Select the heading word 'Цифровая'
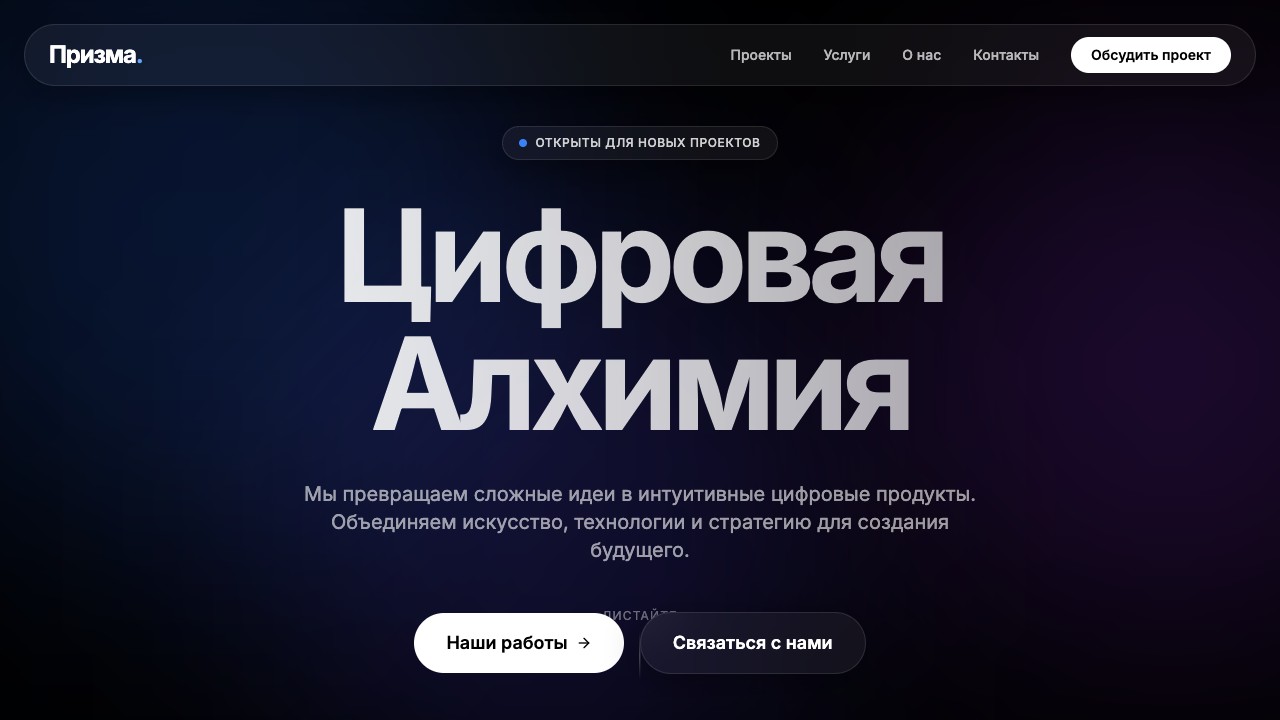The width and height of the screenshot is (1280, 720). pyautogui.click(x=640, y=260)
